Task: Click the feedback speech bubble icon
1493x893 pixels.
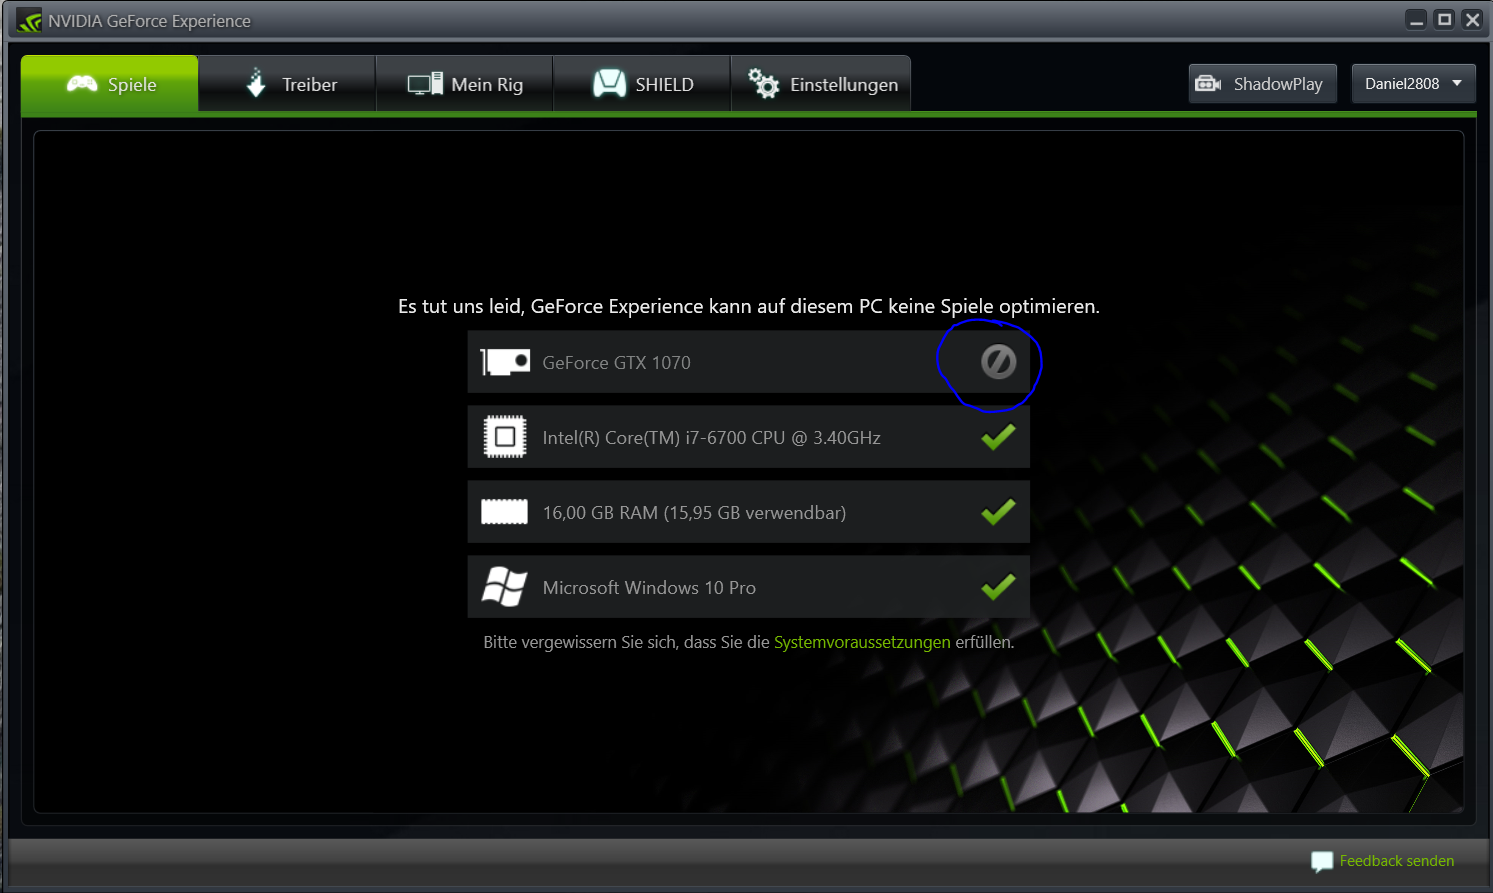Action: [x=1322, y=861]
